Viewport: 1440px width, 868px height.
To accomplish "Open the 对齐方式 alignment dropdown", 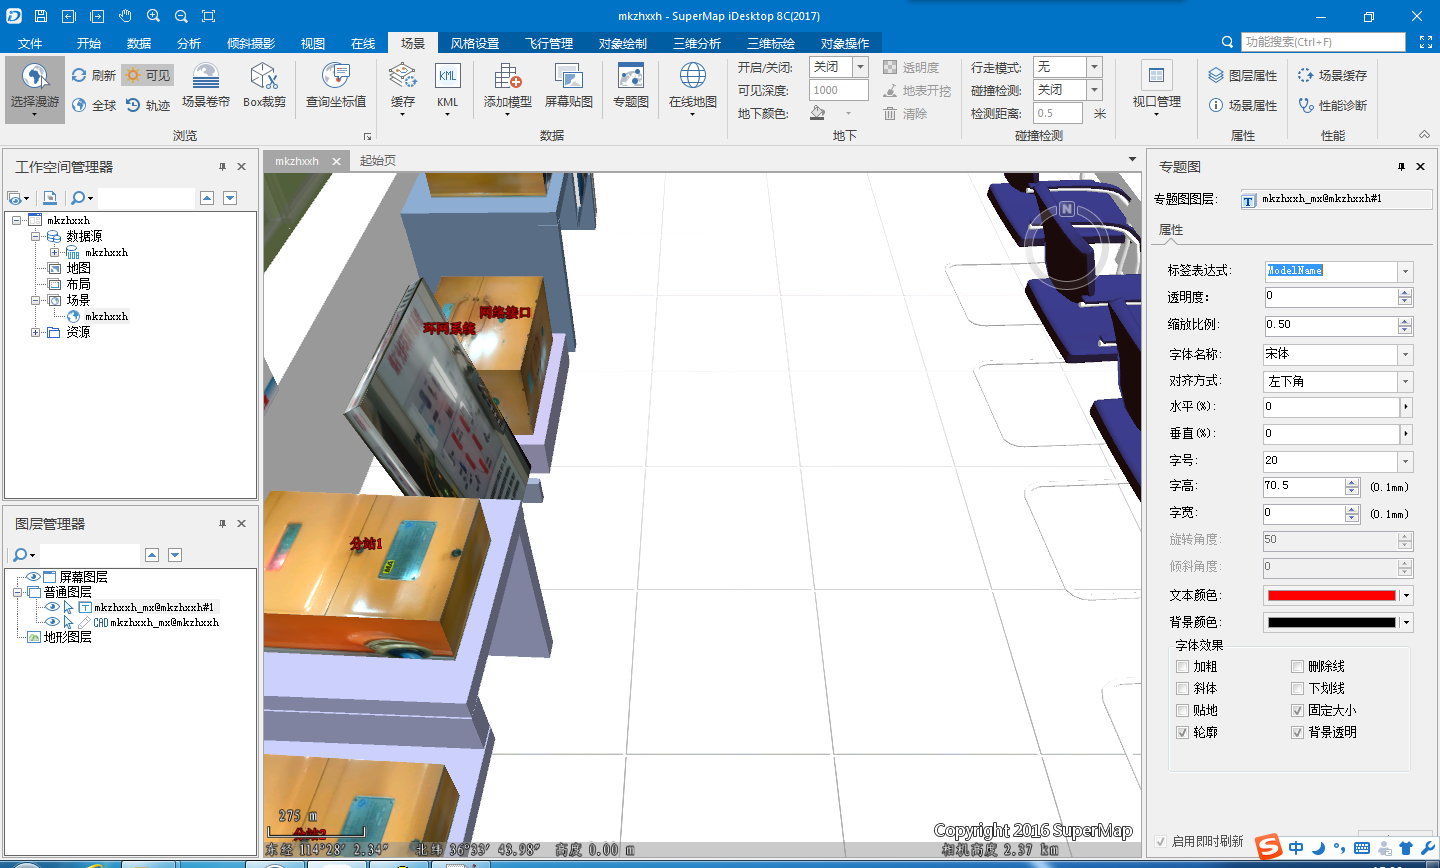I will (1405, 381).
